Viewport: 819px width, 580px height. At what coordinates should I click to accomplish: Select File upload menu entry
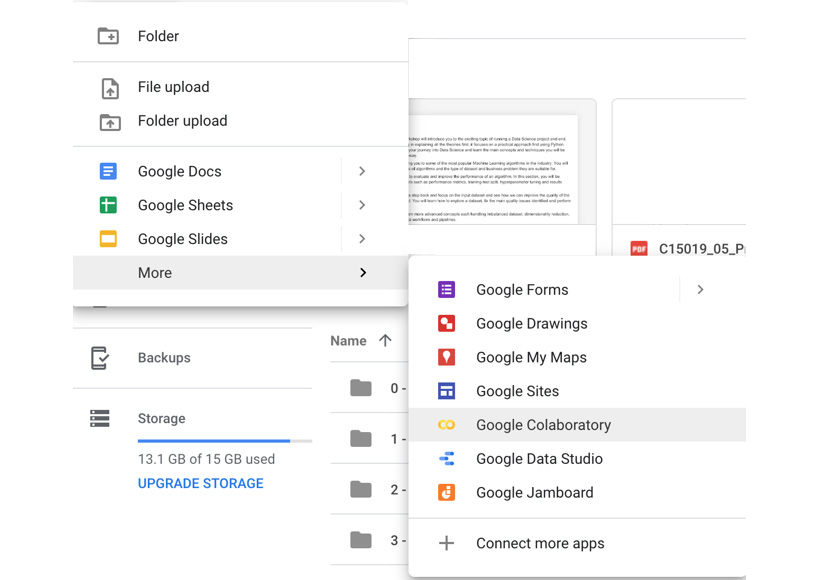point(240,87)
